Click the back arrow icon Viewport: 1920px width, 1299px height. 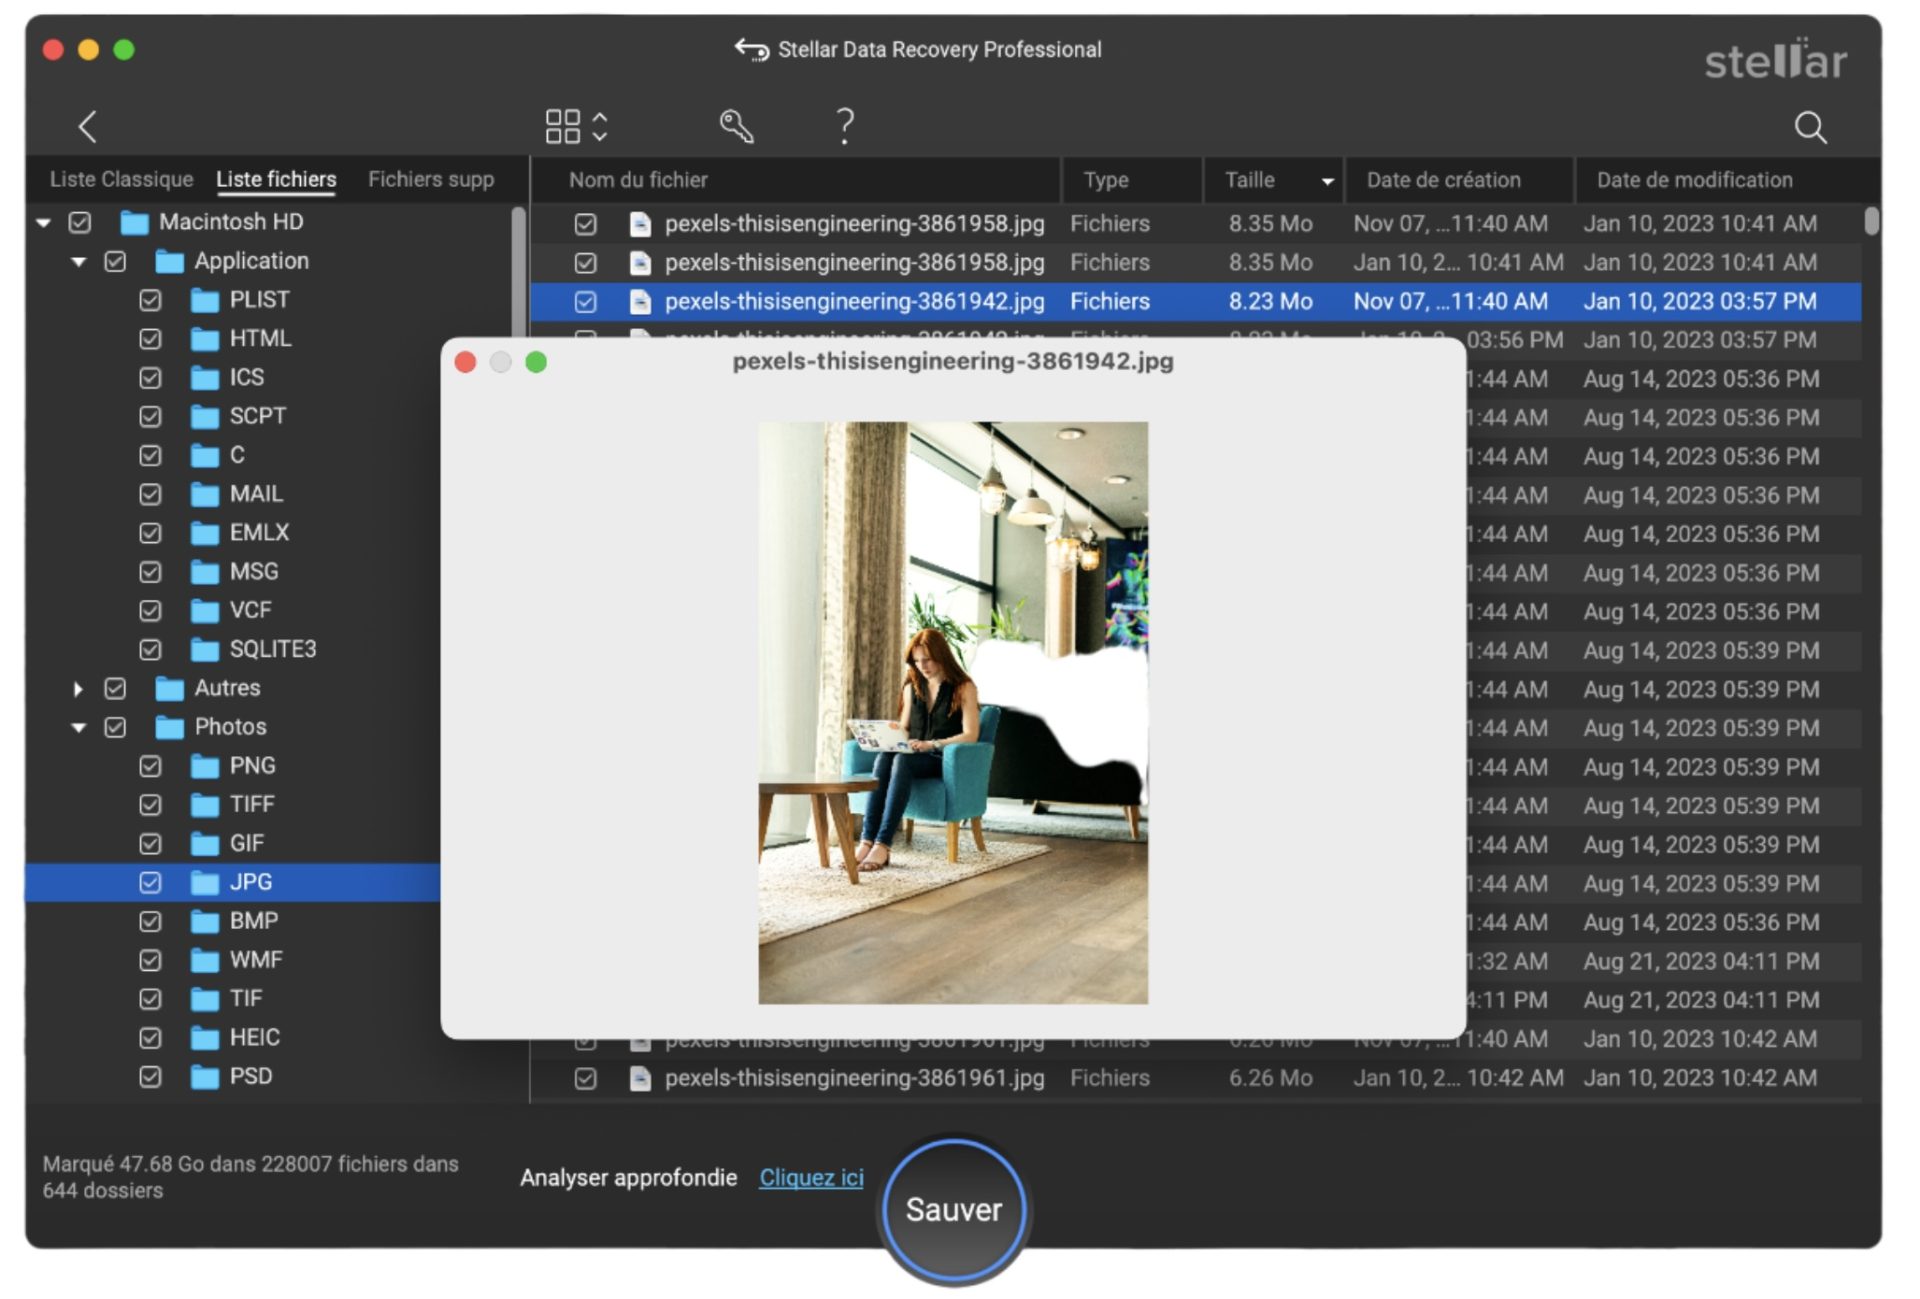88,127
